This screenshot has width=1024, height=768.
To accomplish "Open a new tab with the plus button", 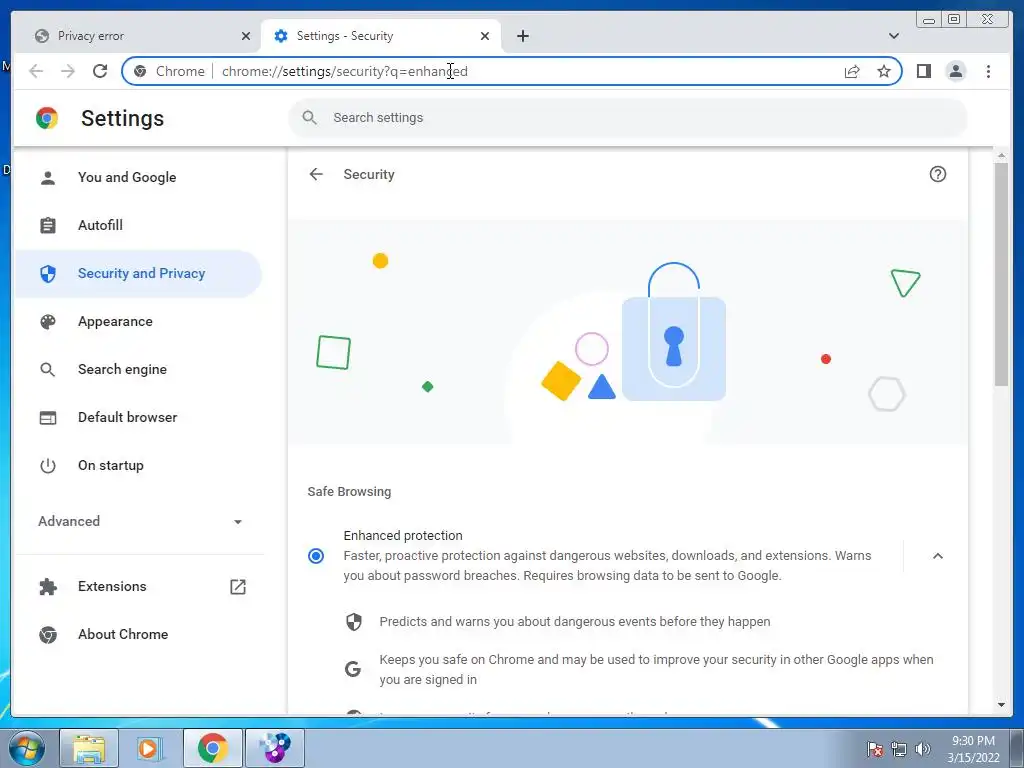I will click(x=522, y=36).
